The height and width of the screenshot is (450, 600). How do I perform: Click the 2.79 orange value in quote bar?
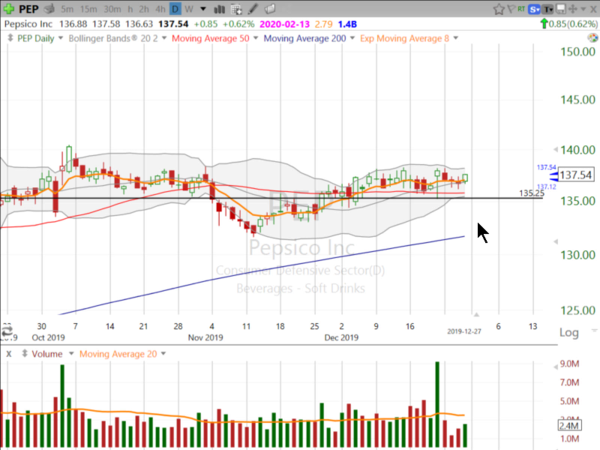[x=324, y=24]
